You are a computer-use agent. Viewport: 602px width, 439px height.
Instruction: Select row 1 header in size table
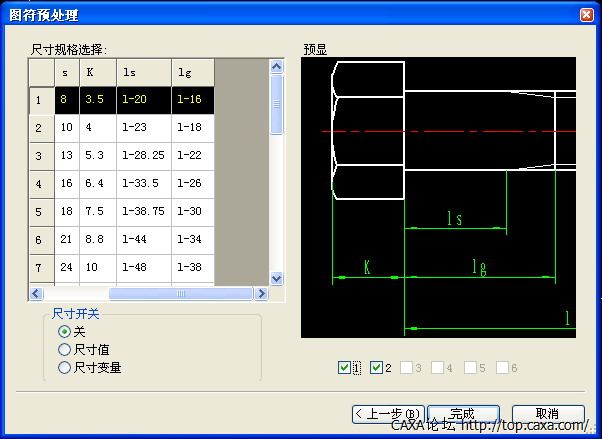pos(40,100)
